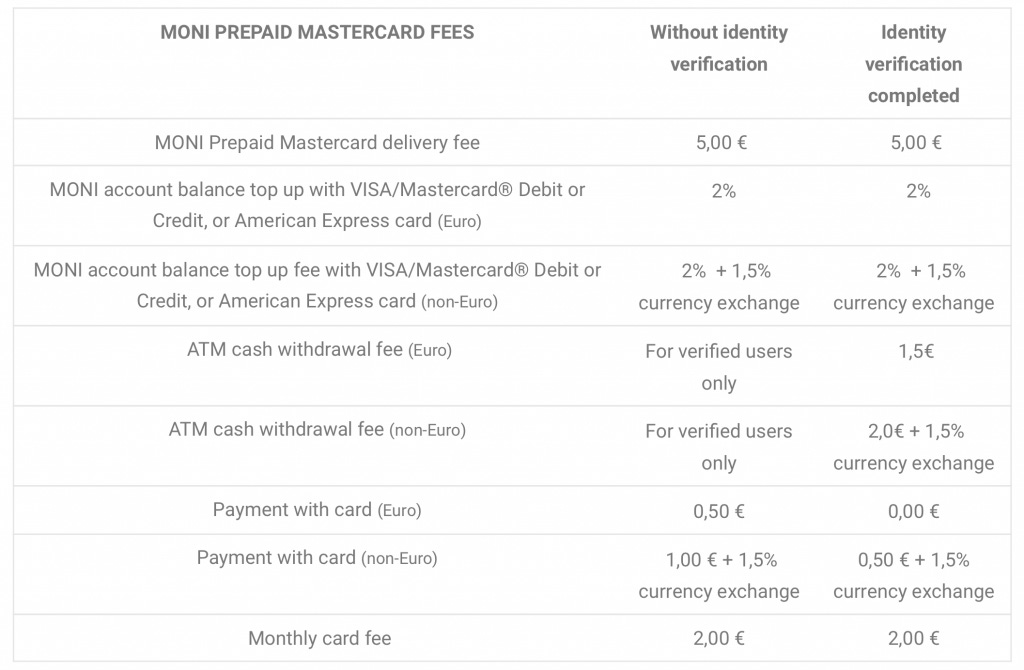Click the Monthly card fee row label

pyautogui.click(x=319, y=638)
